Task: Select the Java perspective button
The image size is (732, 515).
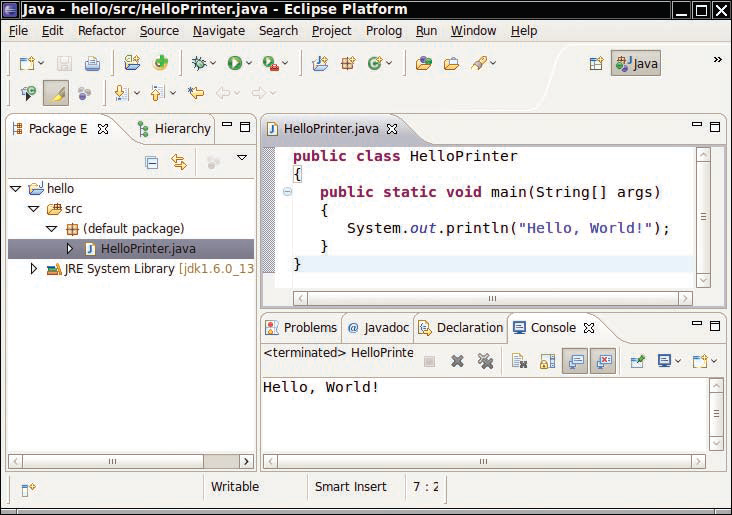Action: pos(636,63)
